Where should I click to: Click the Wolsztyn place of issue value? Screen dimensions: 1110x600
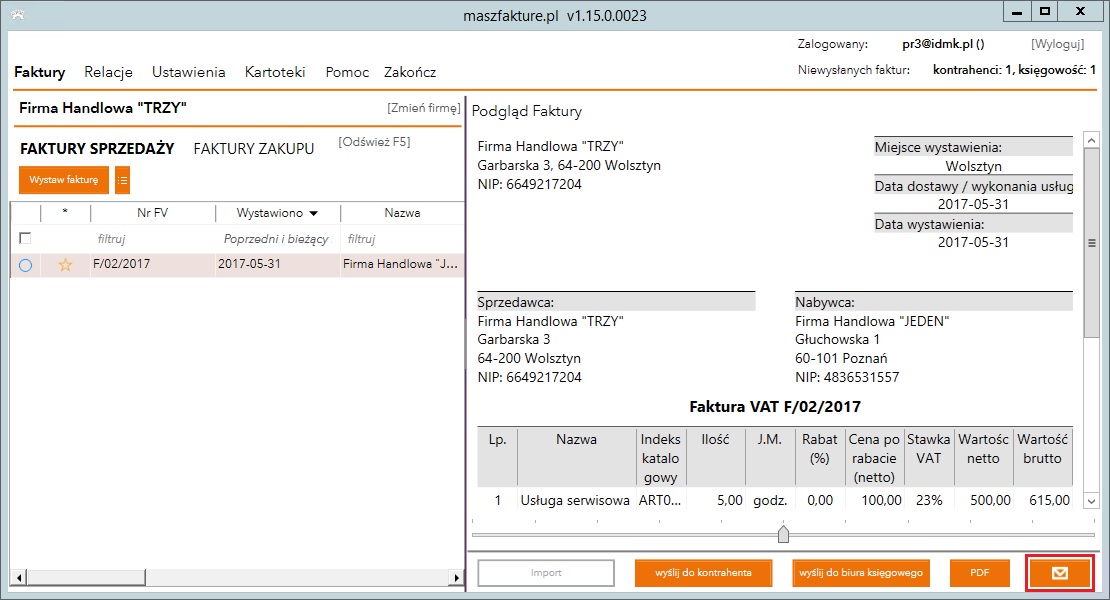(x=973, y=166)
